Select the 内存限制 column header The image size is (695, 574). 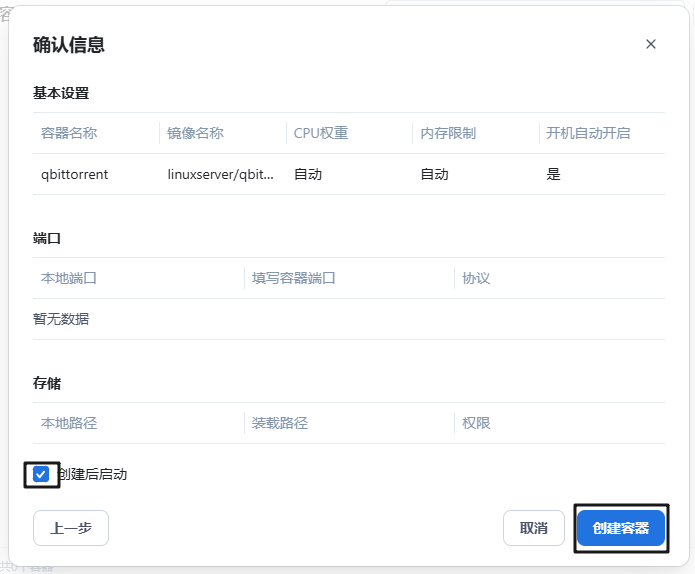pos(447,133)
